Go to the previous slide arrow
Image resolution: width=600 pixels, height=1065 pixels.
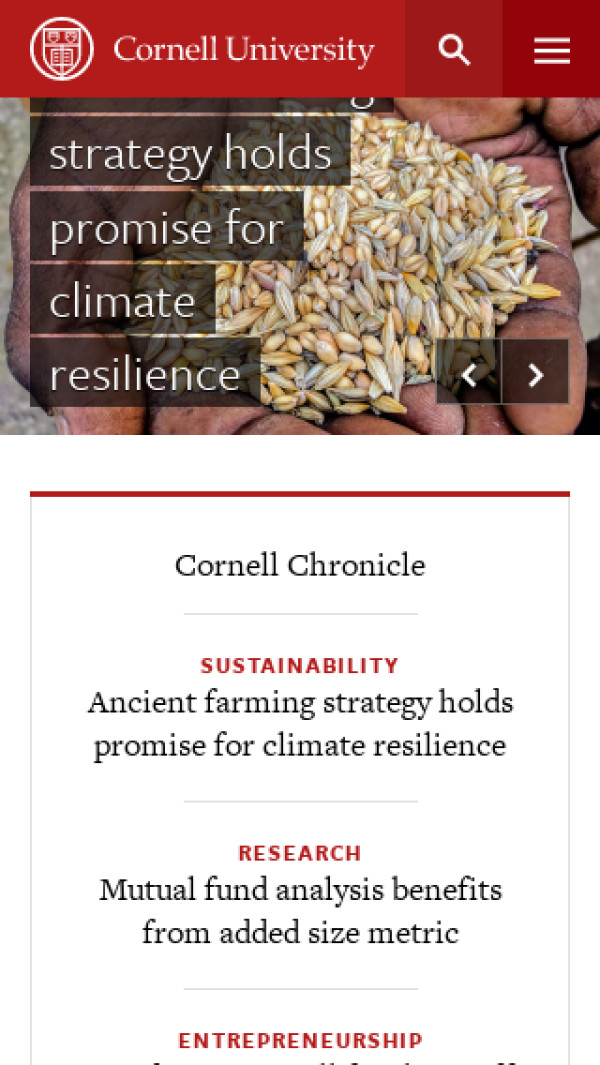(x=468, y=375)
